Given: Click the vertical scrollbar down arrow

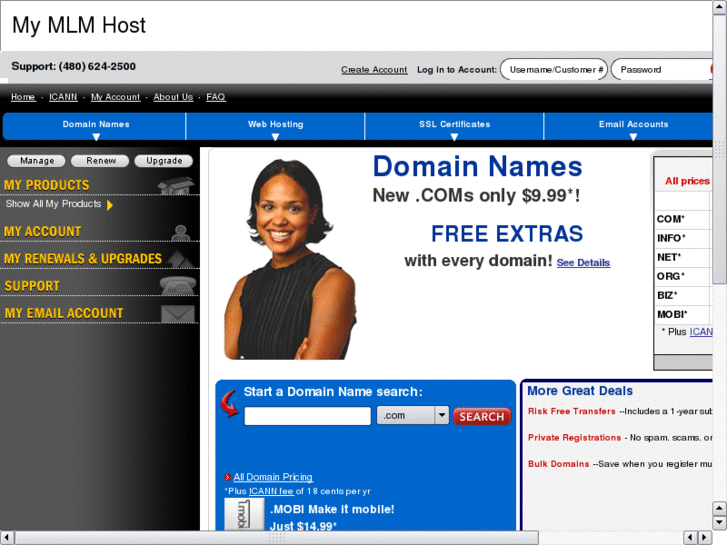Looking at the screenshot, I should click(720, 523).
